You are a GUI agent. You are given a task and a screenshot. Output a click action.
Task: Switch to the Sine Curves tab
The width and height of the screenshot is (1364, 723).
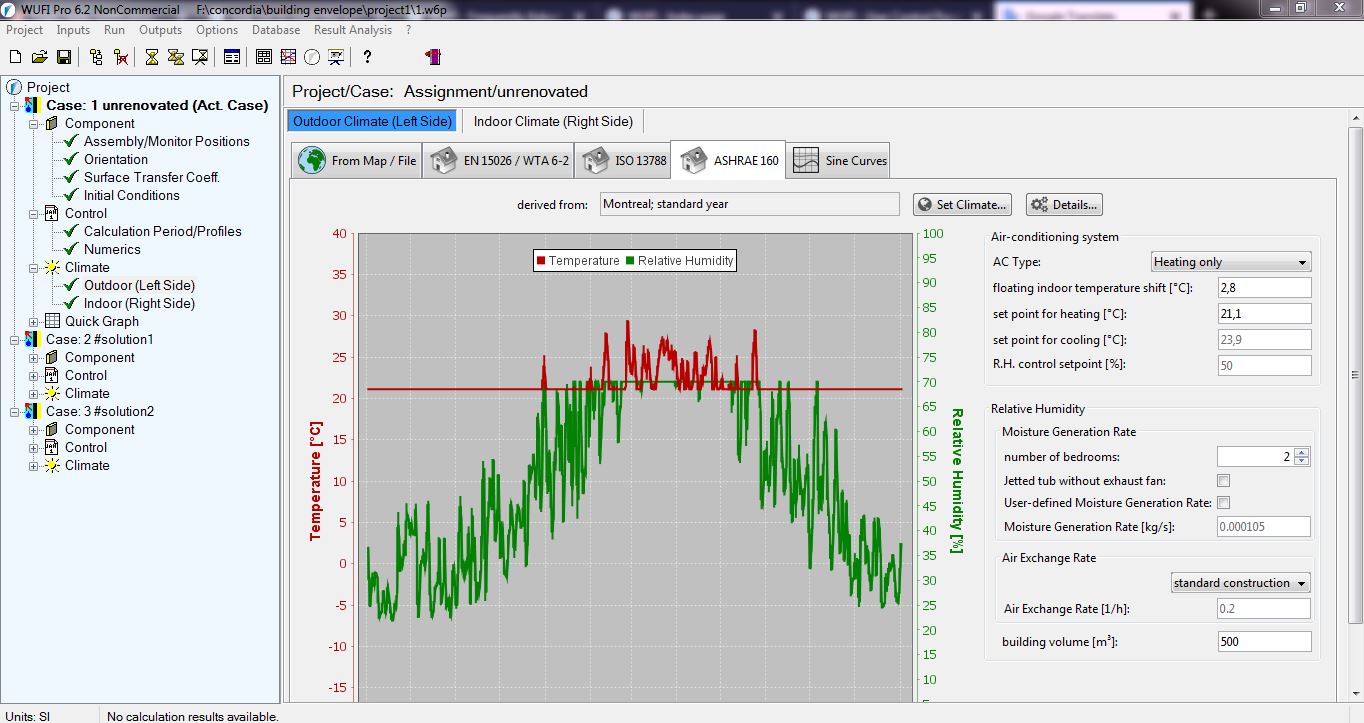[x=839, y=160]
